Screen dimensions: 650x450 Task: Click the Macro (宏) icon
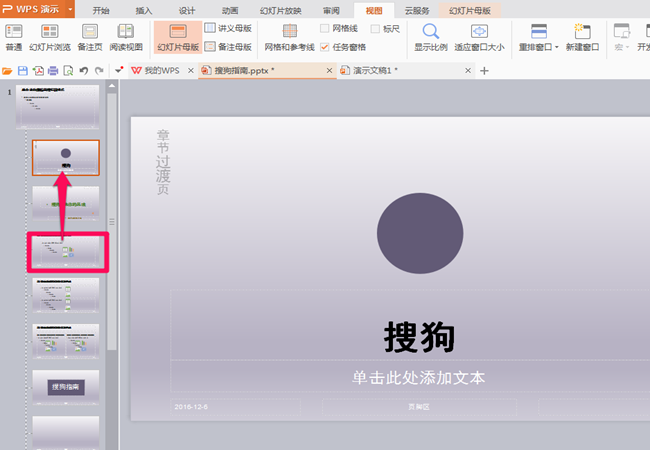(621, 31)
